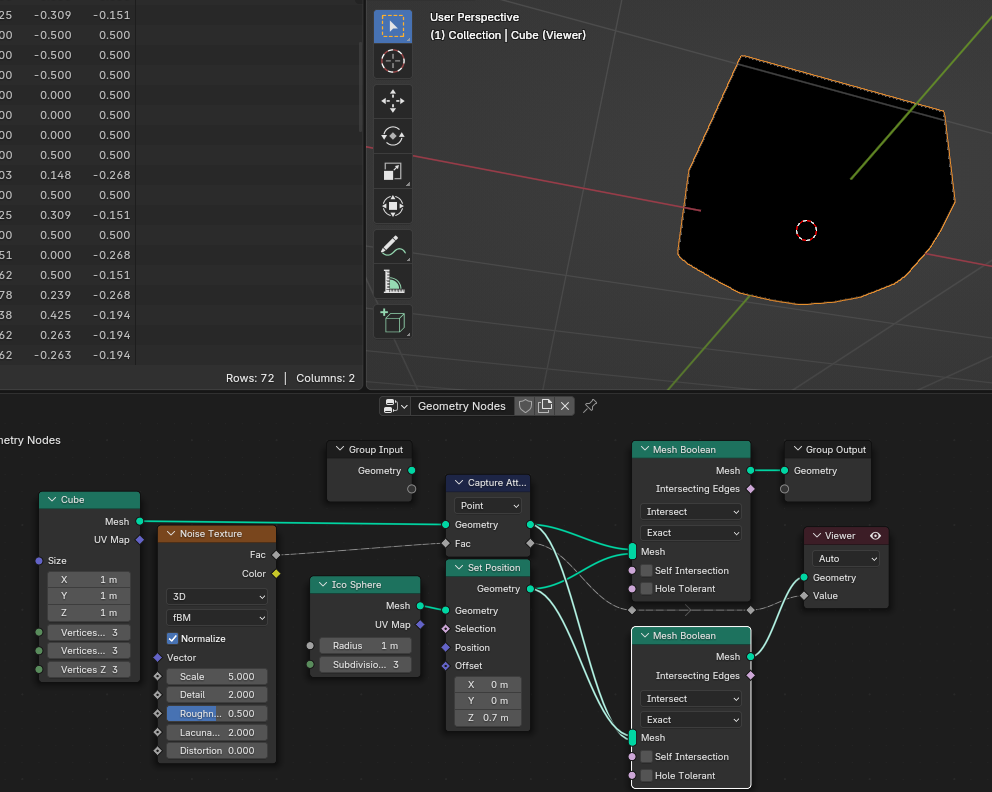Toggle fake user shield for Geometry Nodes
The height and width of the screenshot is (792, 992).
tap(525, 406)
